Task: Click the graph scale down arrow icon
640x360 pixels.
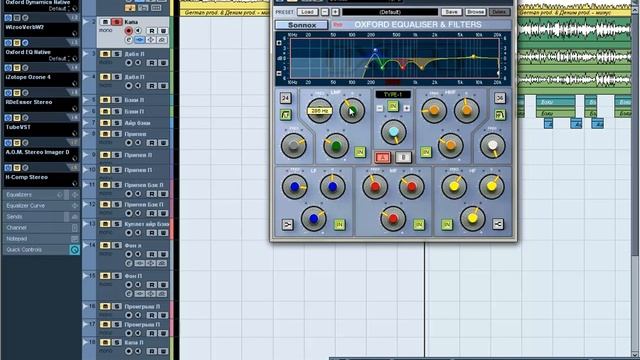Action: [279, 74]
